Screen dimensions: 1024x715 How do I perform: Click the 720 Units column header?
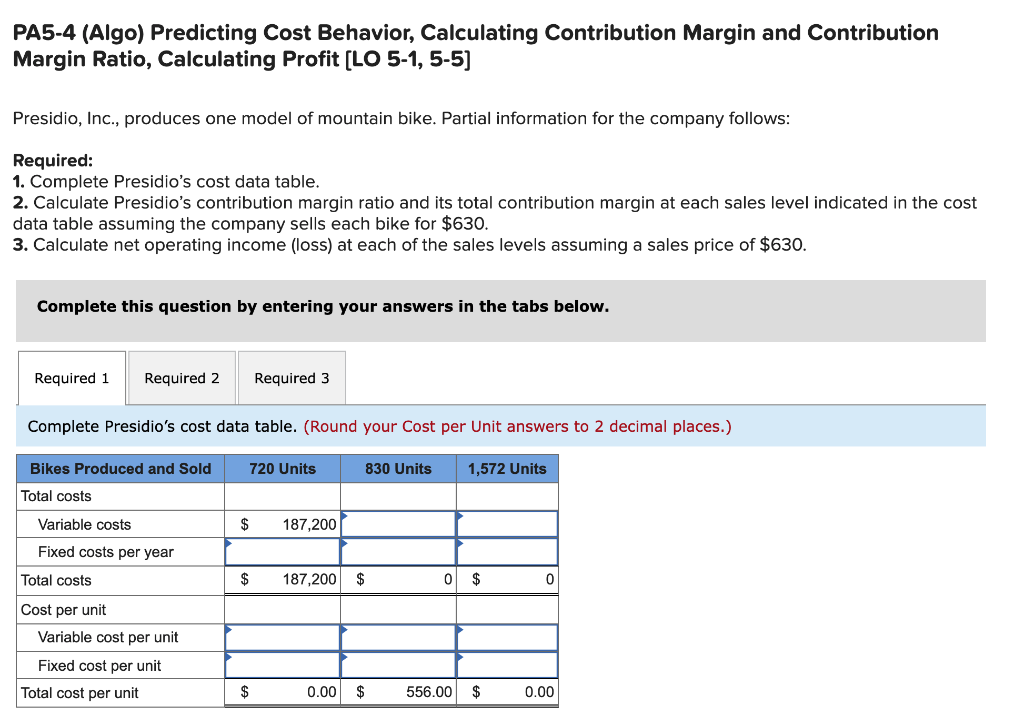point(282,467)
